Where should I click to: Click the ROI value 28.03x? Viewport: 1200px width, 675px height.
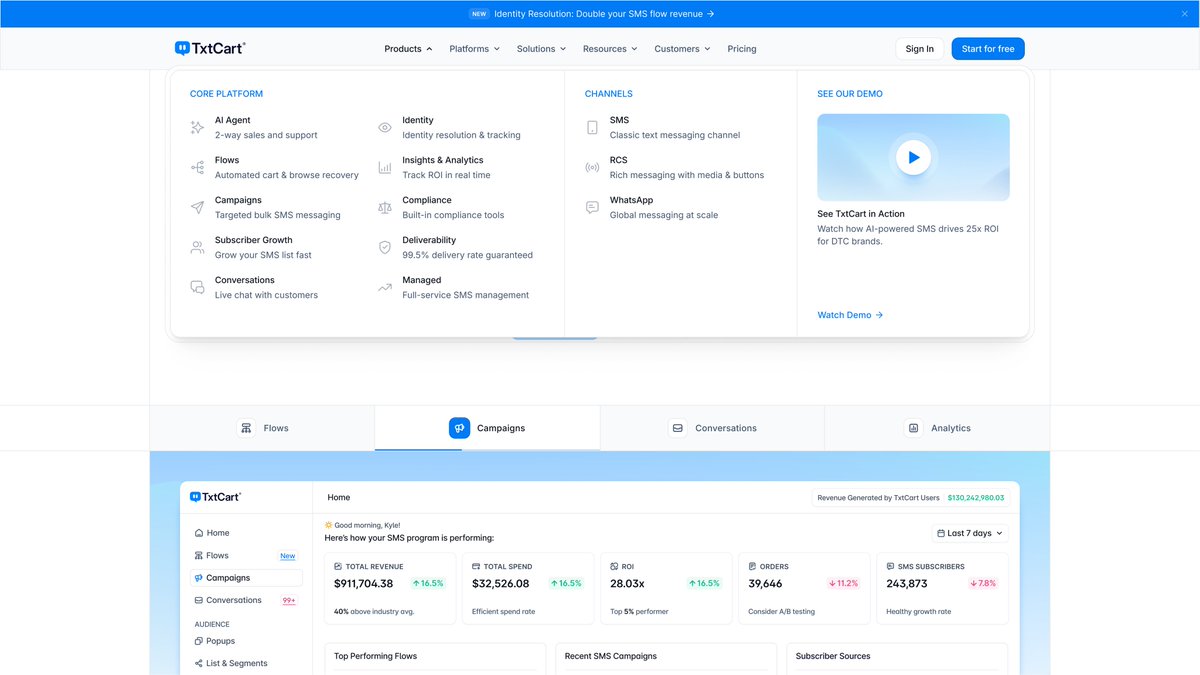tap(627, 583)
